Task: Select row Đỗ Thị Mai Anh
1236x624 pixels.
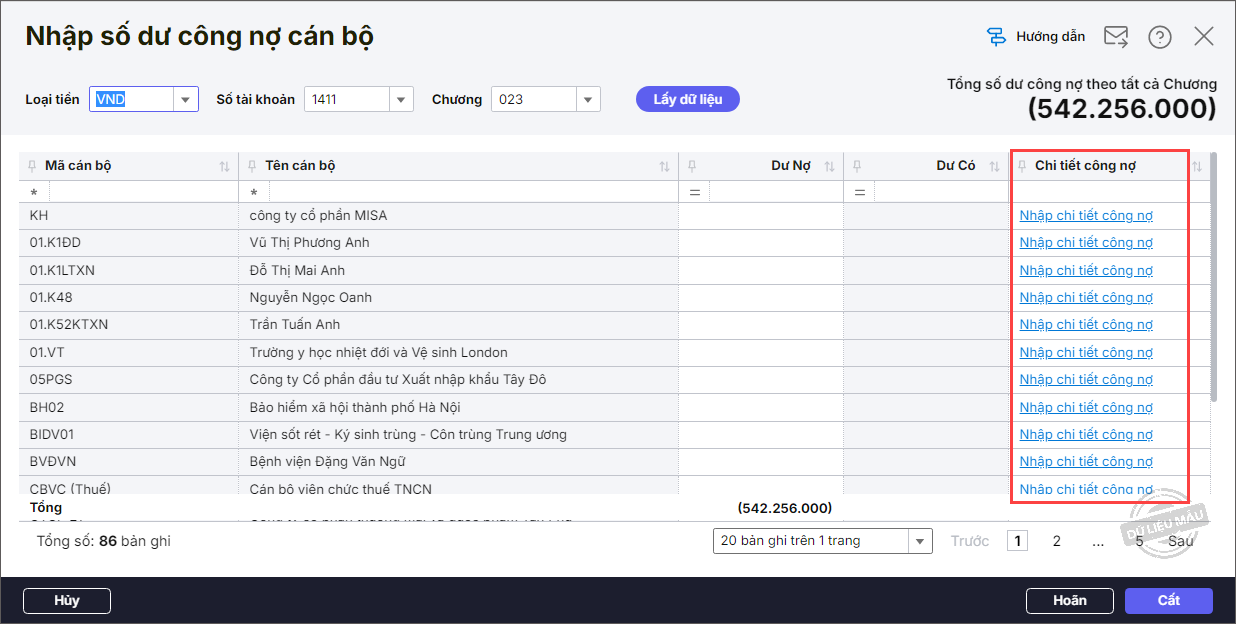Action: coord(614,270)
